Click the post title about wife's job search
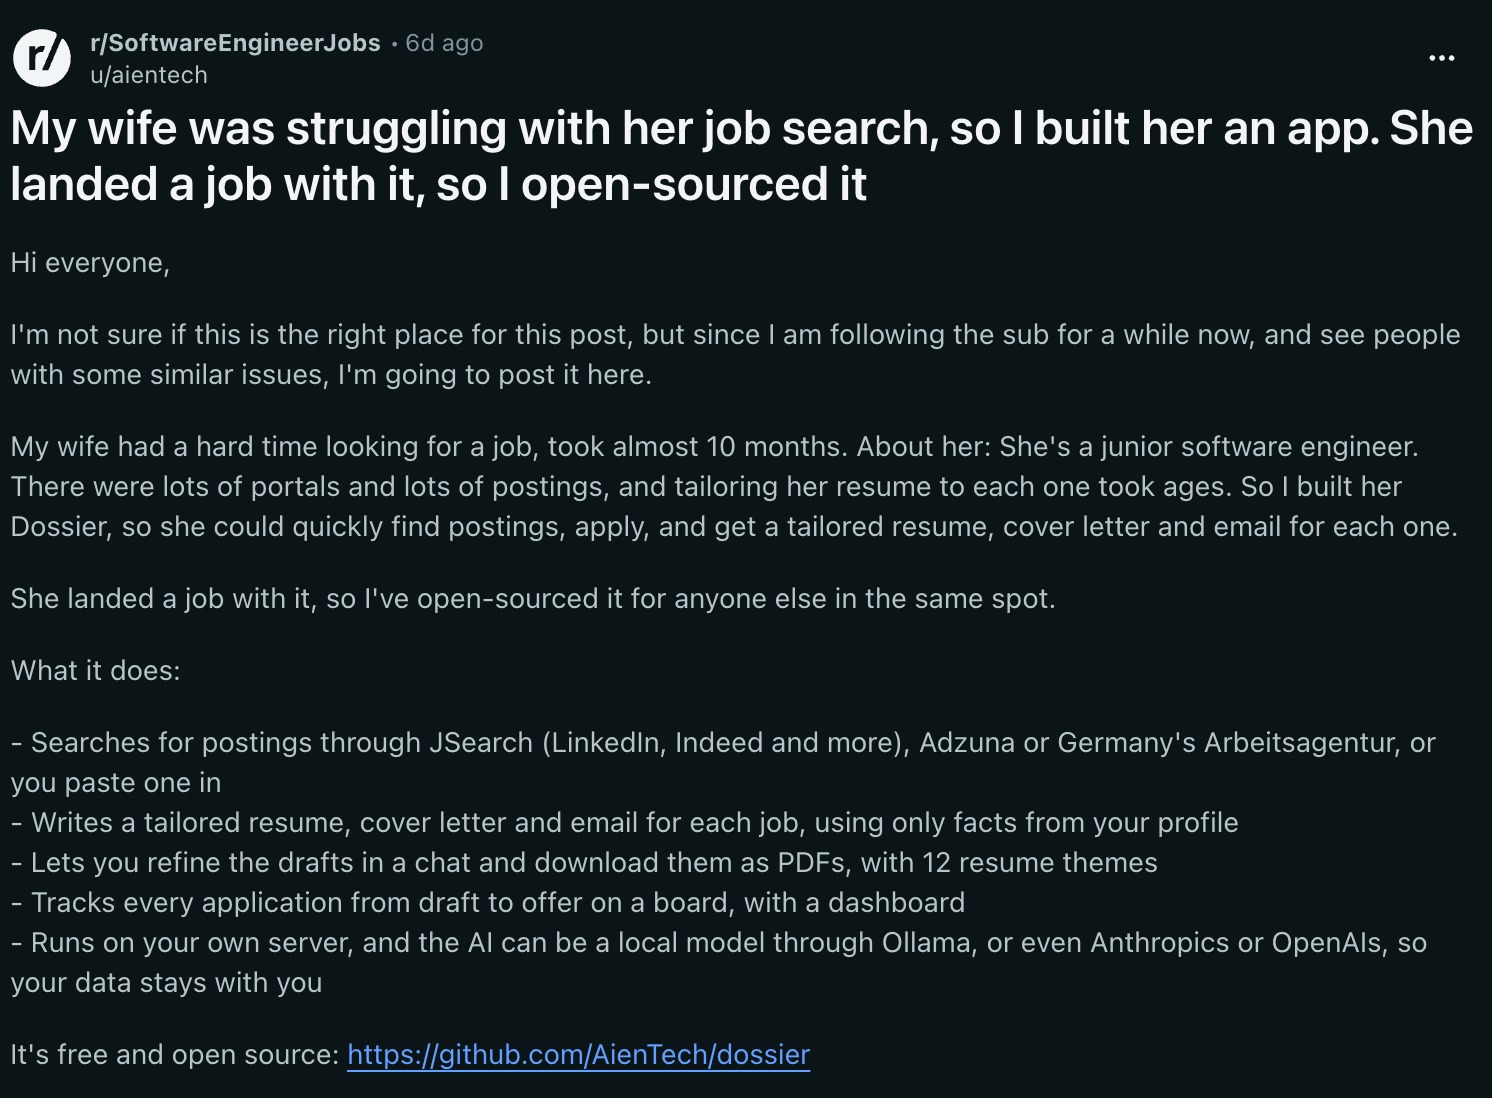 coord(741,156)
